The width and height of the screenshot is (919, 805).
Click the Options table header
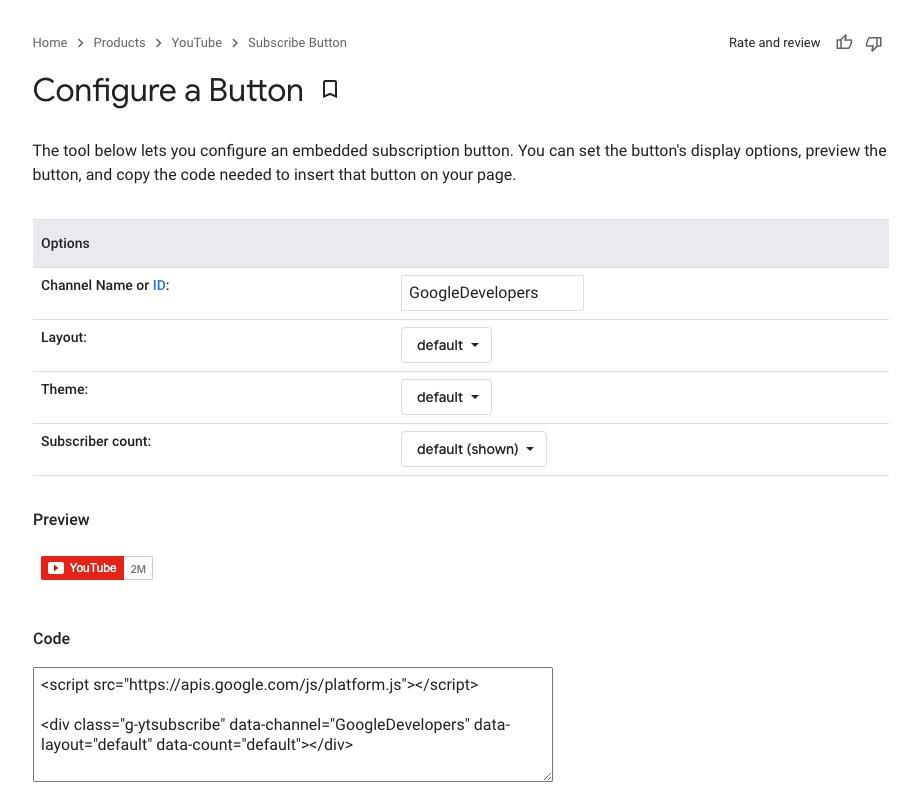click(461, 243)
